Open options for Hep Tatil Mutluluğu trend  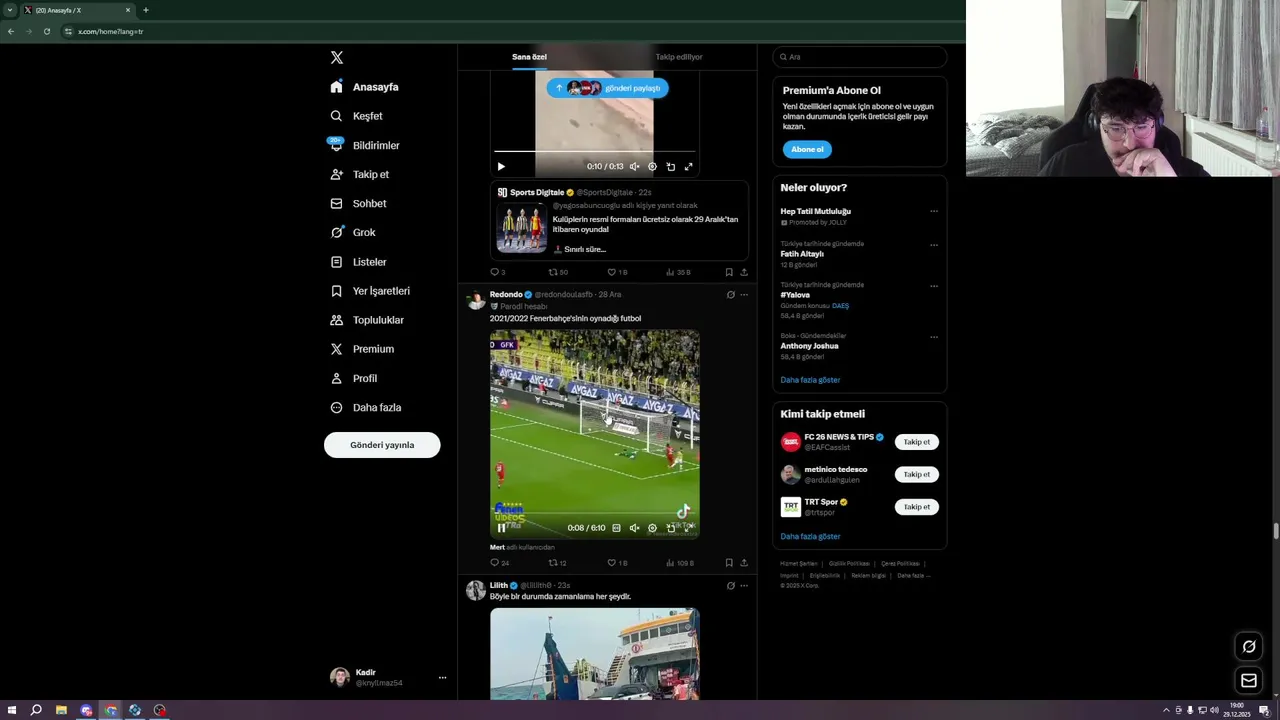[x=934, y=212]
